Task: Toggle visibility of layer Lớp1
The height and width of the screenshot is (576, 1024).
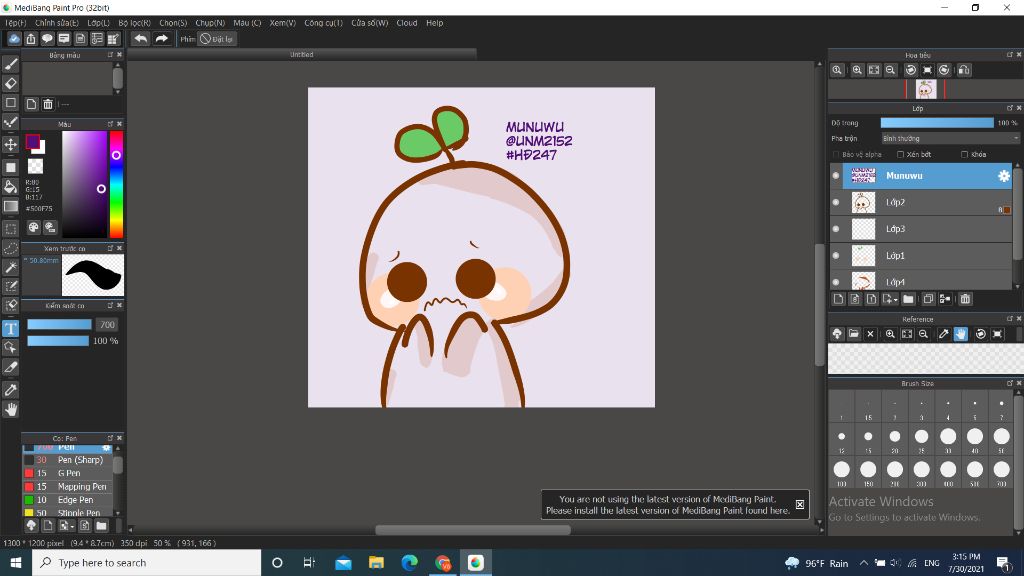Action: point(836,255)
